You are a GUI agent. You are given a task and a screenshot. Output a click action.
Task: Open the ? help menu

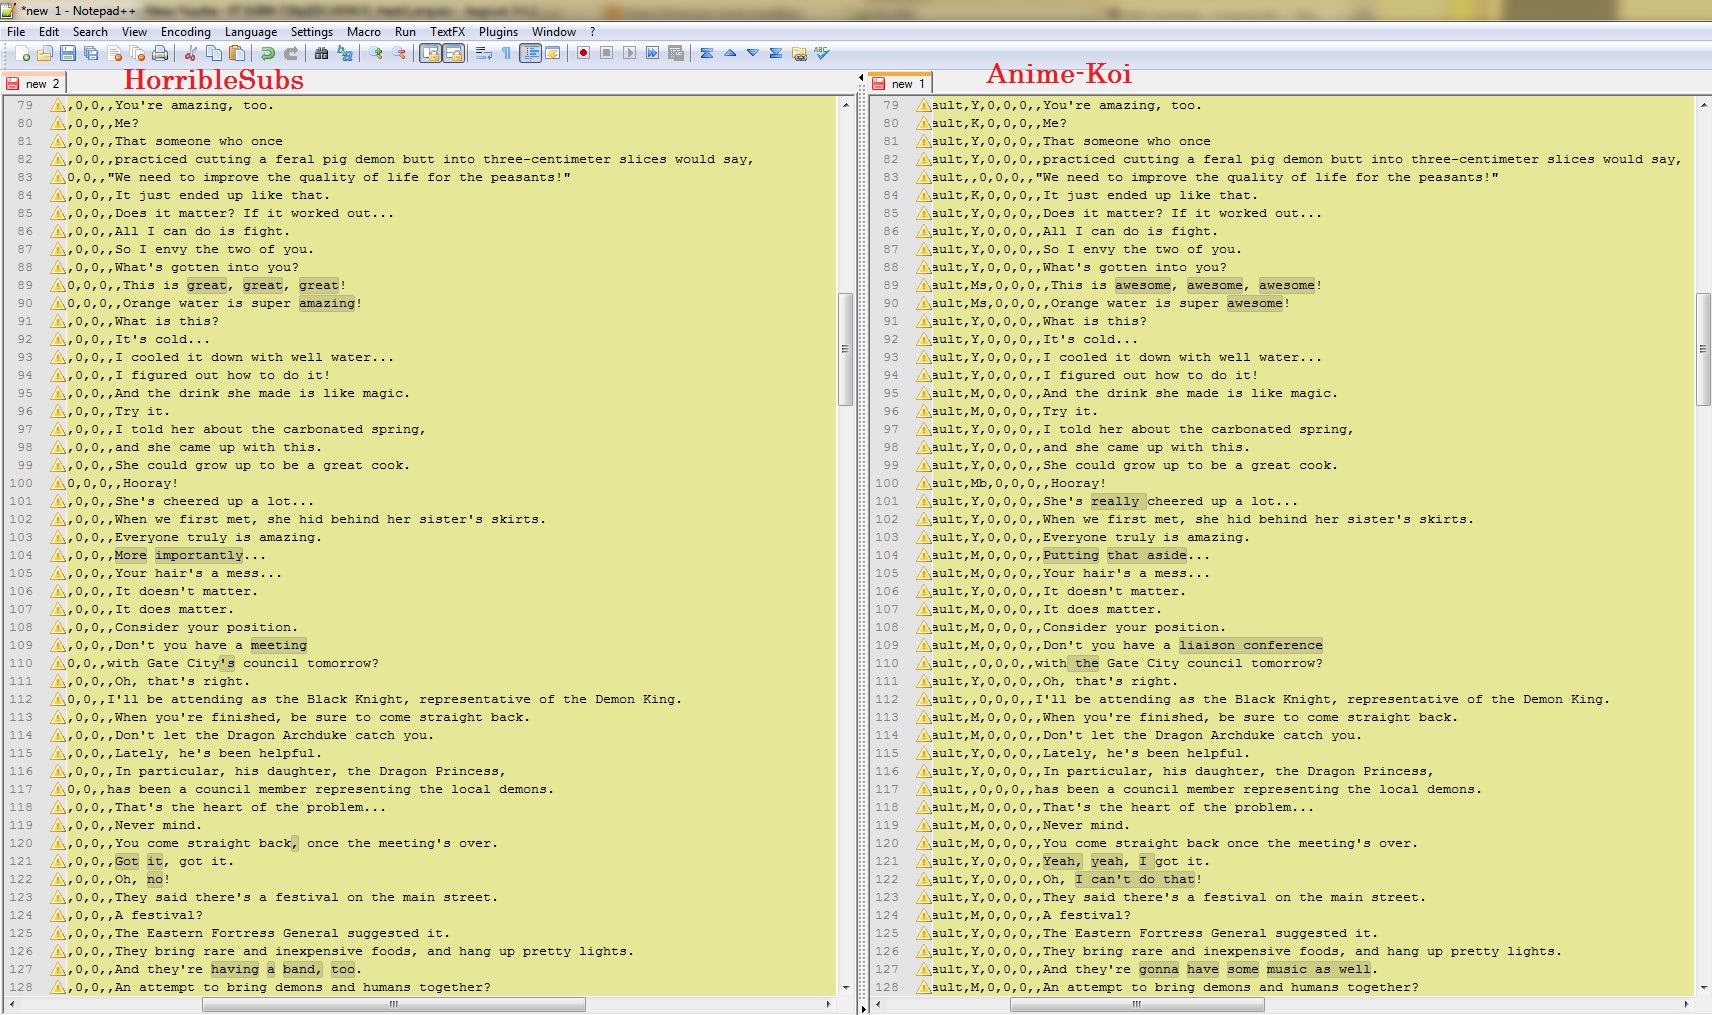click(x=592, y=32)
